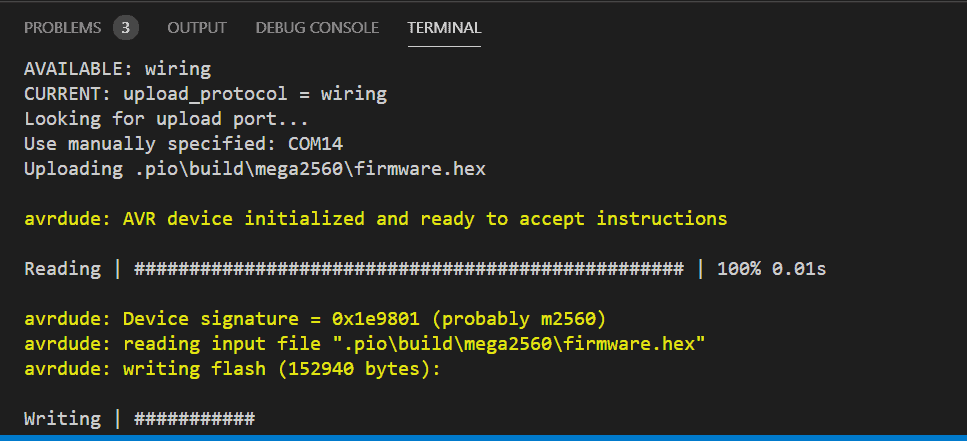Click the "CURRENT: upload_protocol = wiring" line
The image size is (967, 441).
click(x=205, y=94)
